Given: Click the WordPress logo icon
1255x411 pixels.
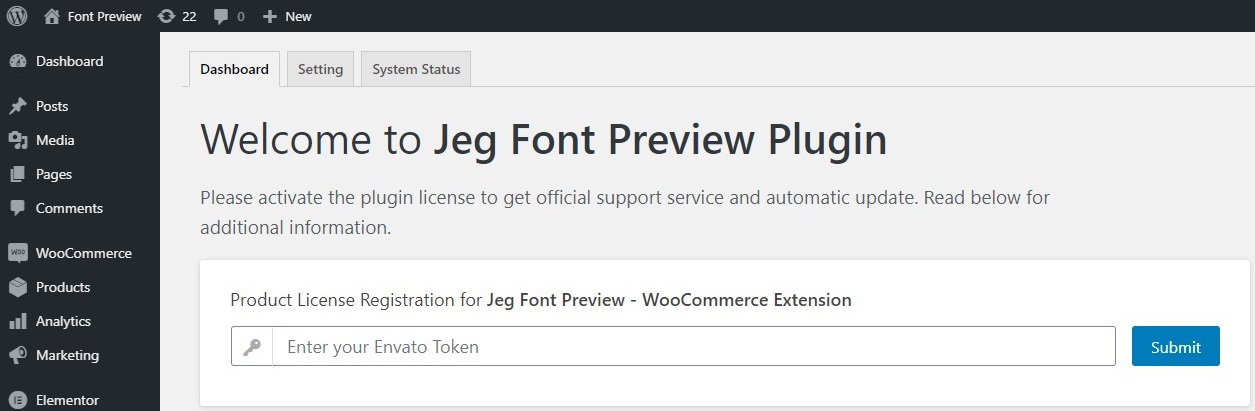Looking at the screenshot, I should 17,16.
